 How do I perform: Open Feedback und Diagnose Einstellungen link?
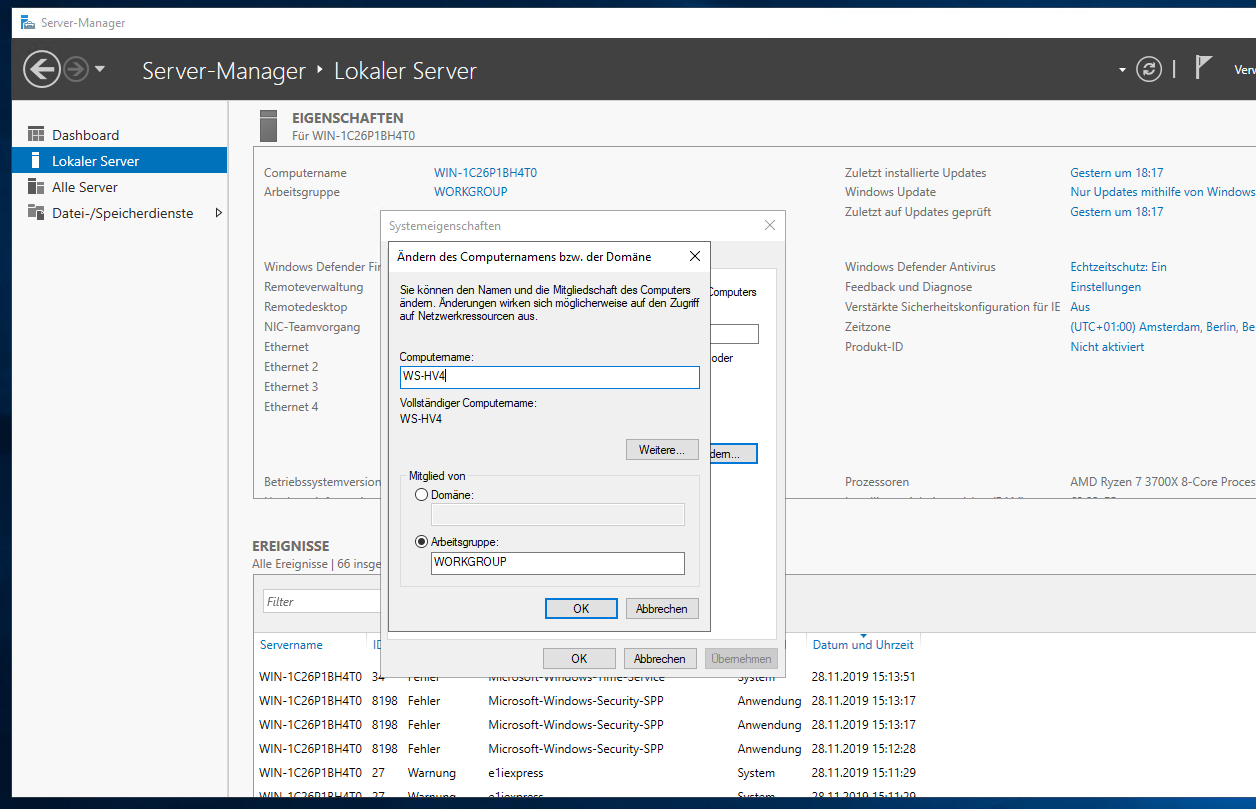point(1105,287)
